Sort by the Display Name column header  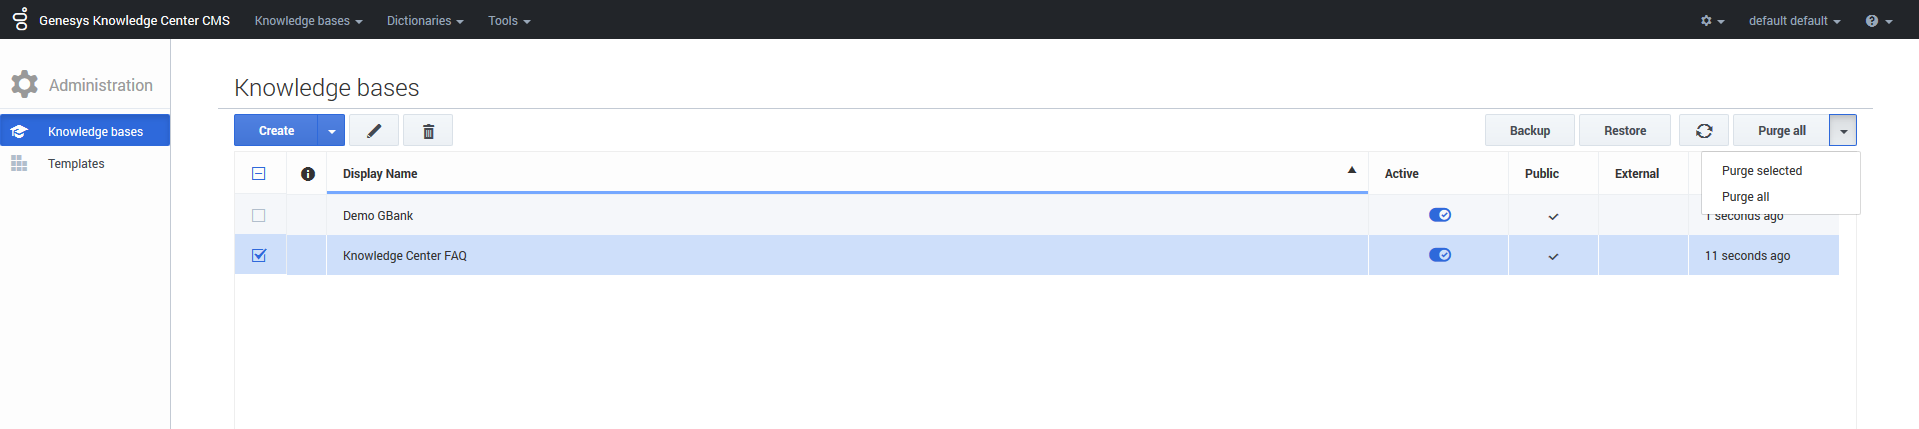pos(380,174)
